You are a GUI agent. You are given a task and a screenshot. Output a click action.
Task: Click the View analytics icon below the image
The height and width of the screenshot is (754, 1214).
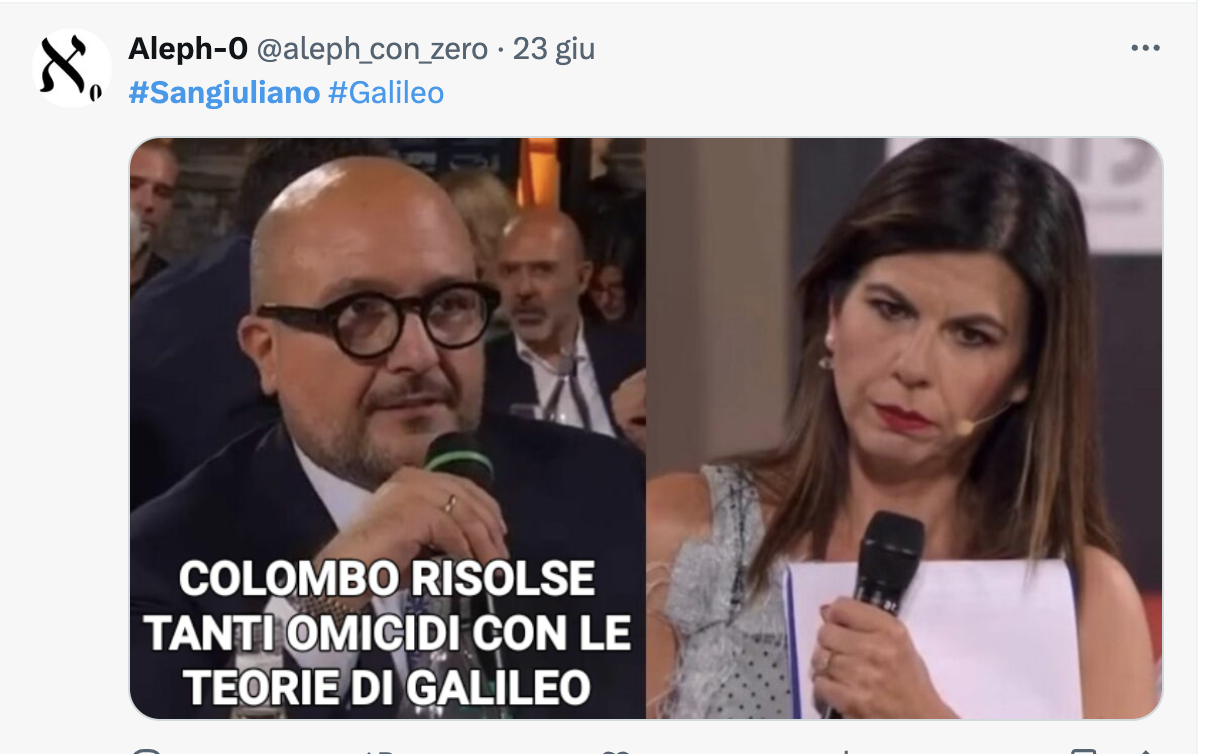pyautogui.click(x=846, y=750)
